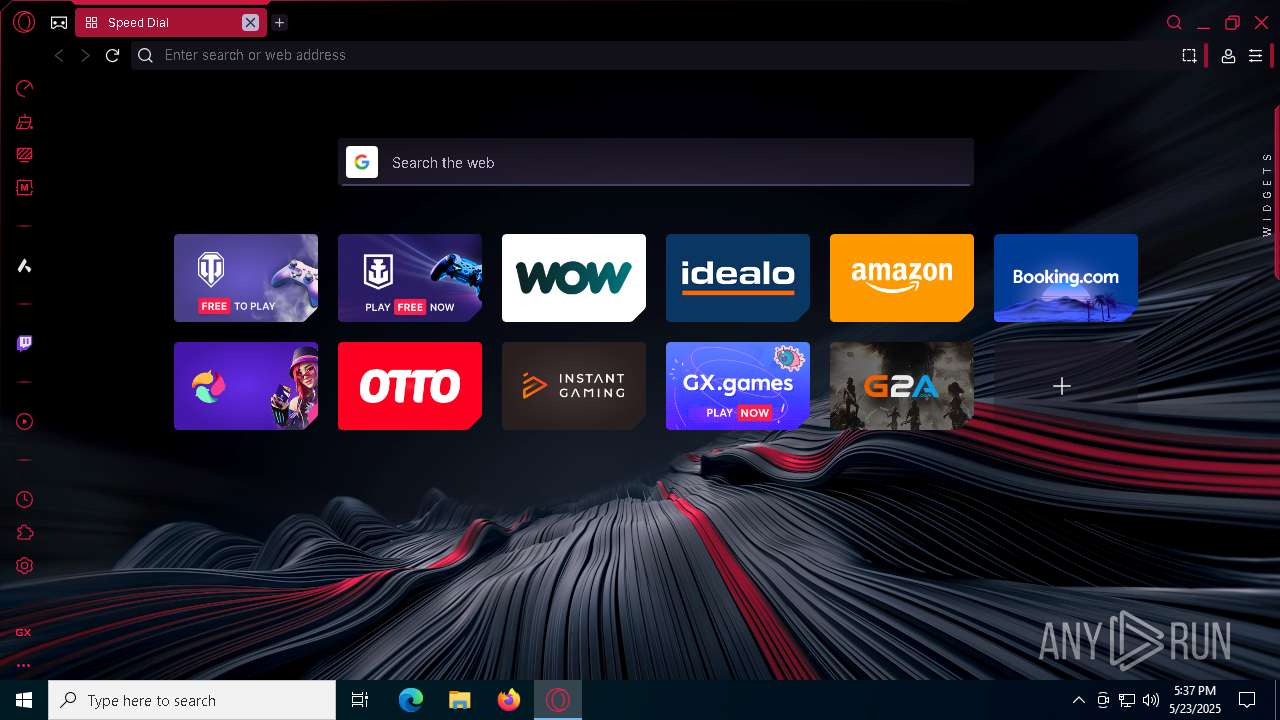Open Easy Setup menu icon
This screenshot has height=720, width=1280.
click(1256, 56)
